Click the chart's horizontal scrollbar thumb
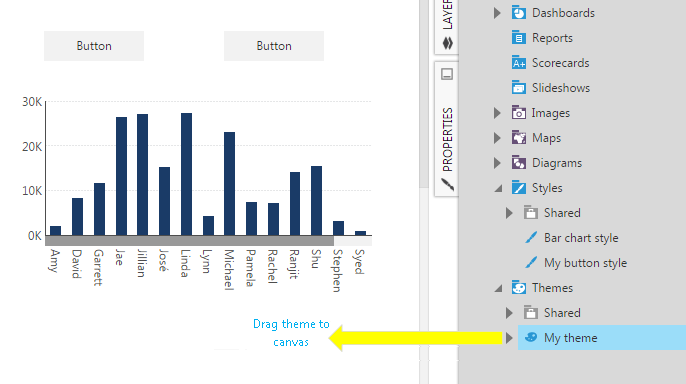The height and width of the screenshot is (384, 686). 189,241
